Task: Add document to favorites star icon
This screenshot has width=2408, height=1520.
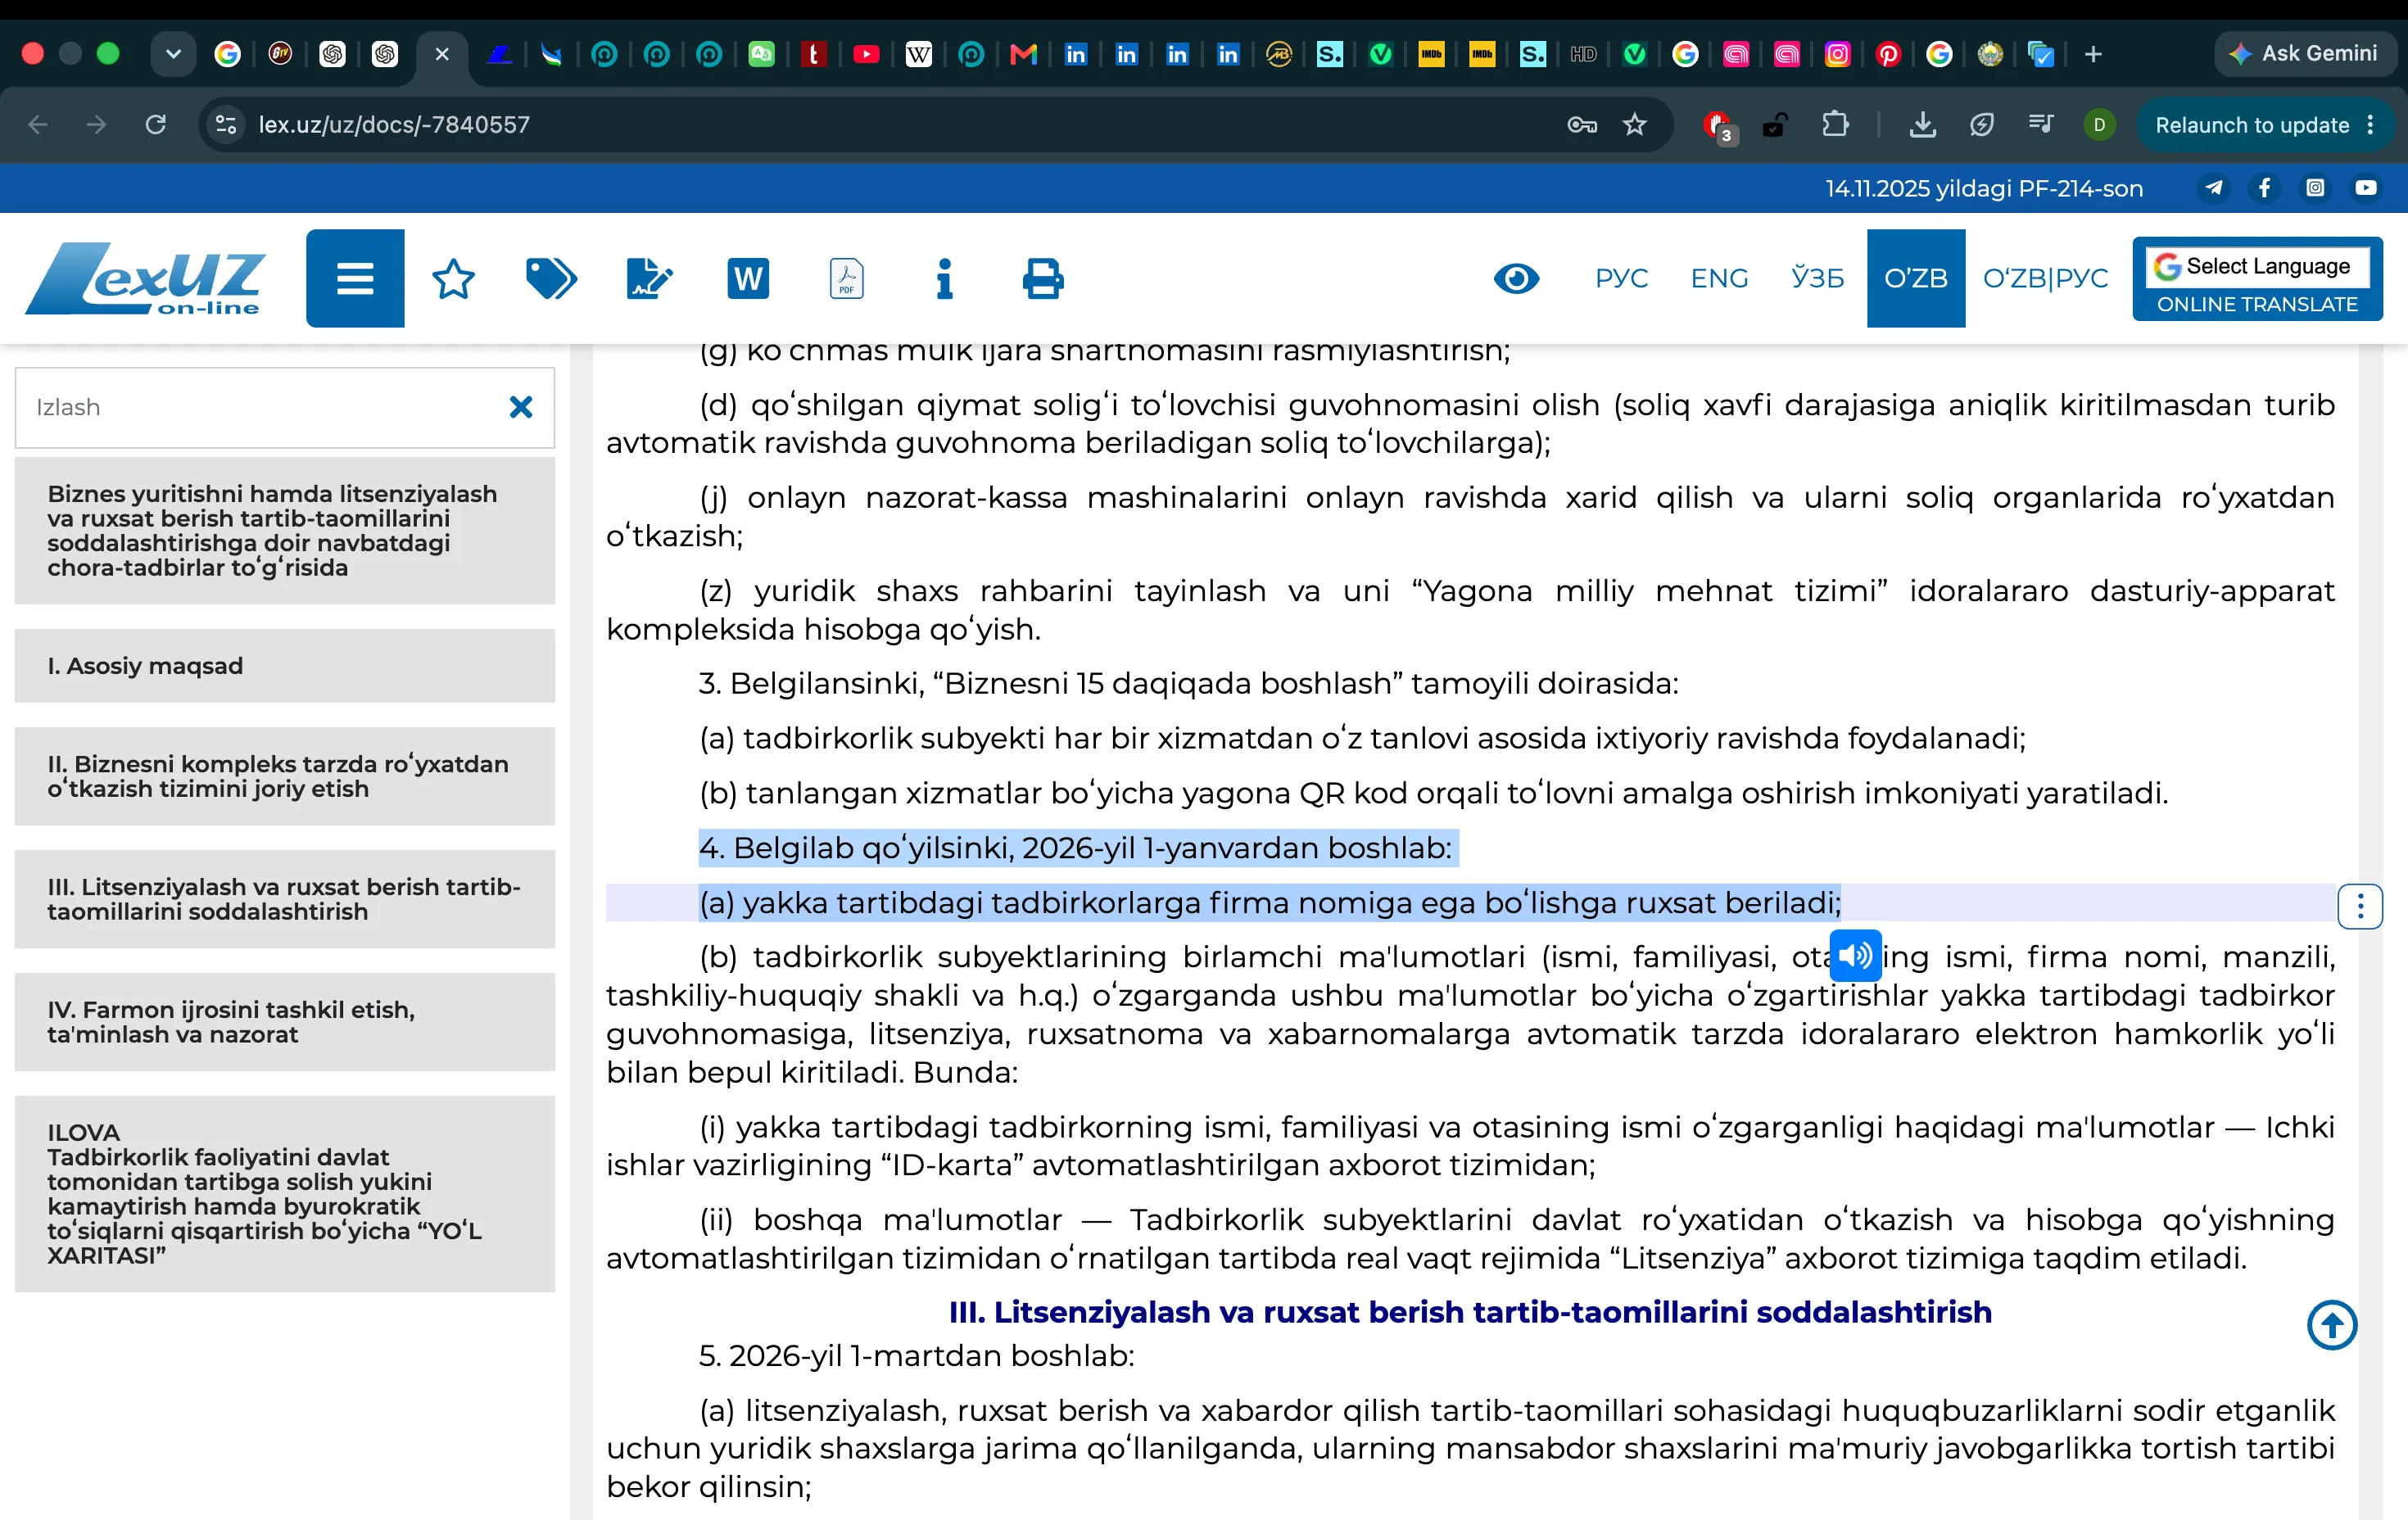Action: [x=453, y=279]
